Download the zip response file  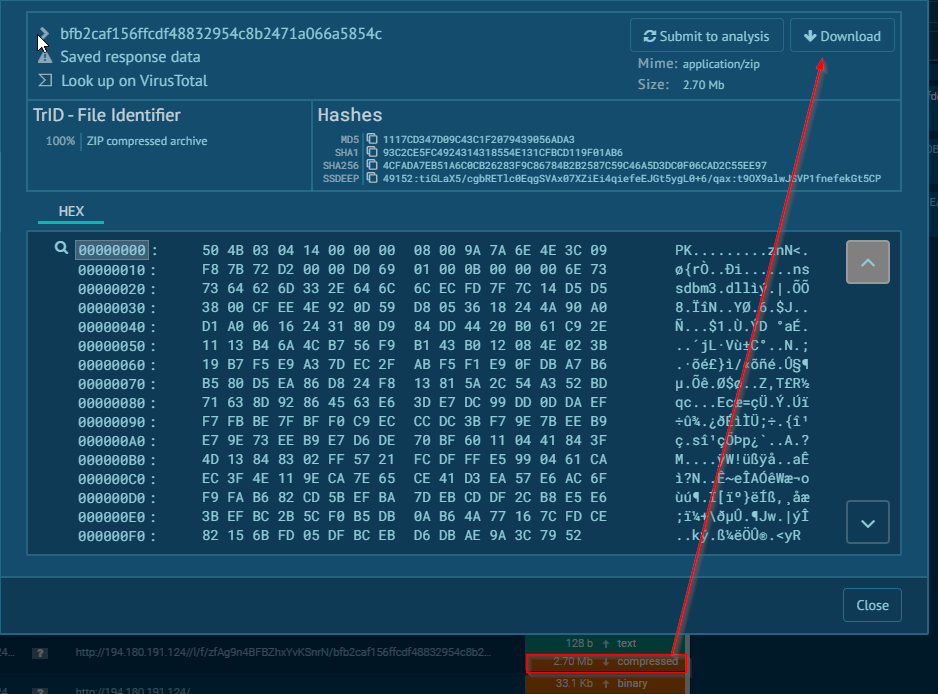pos(841,36)
